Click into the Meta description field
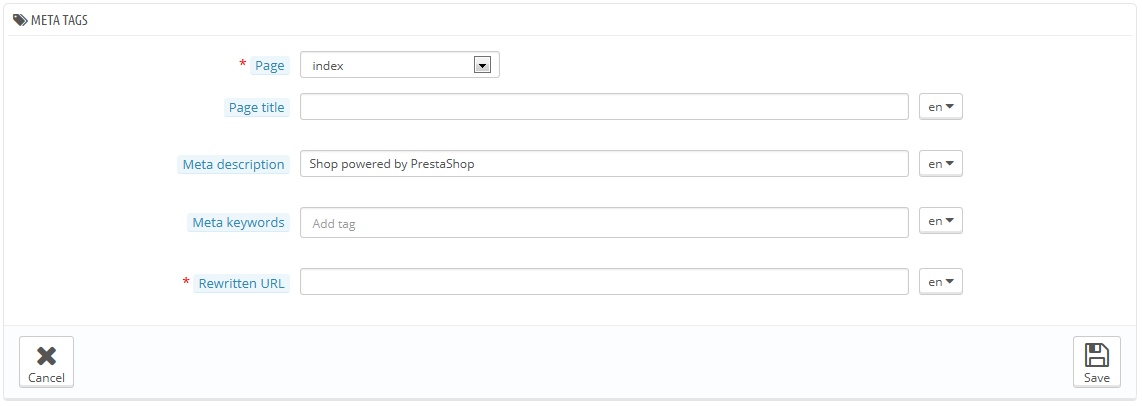 [604, 163]
